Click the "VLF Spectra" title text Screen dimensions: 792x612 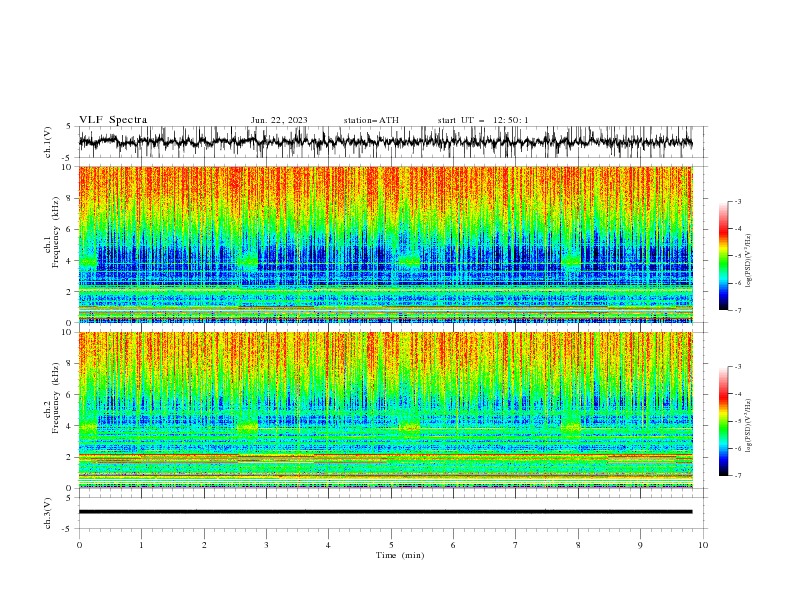pyautogui.click(x=113, y=120)
